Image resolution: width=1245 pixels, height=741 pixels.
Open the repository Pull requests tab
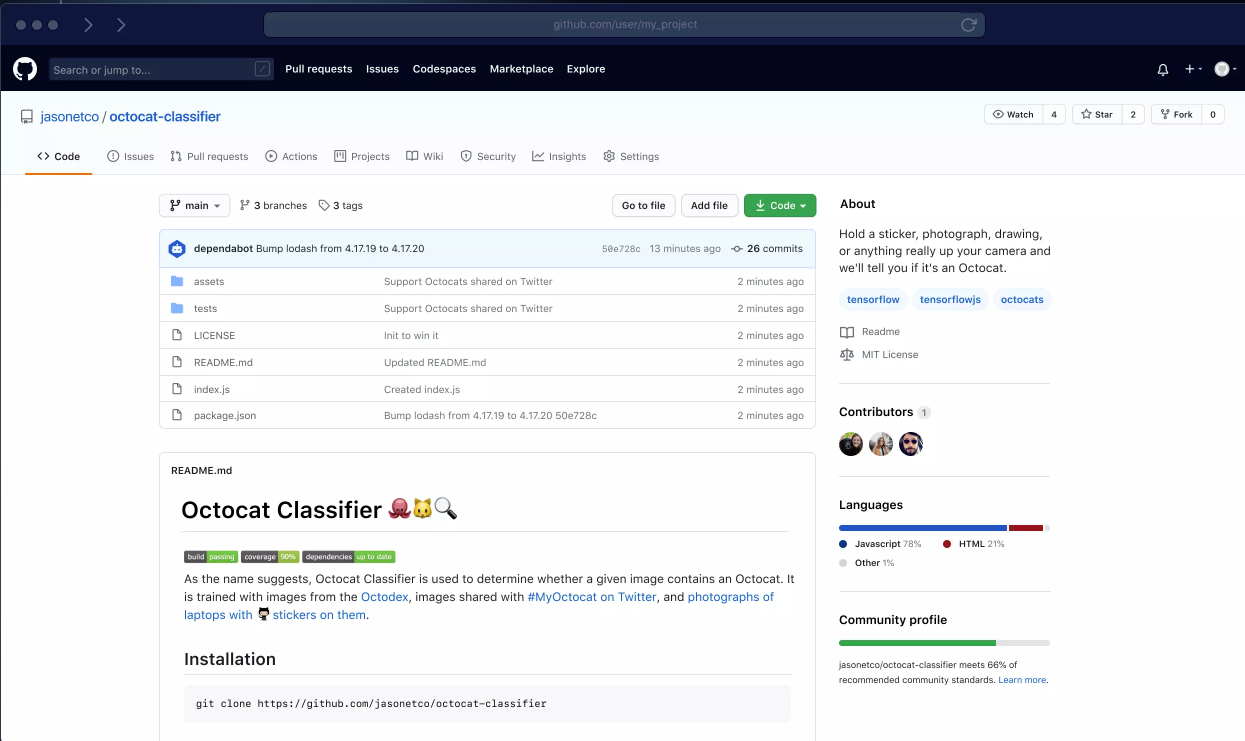pos(209,157)
